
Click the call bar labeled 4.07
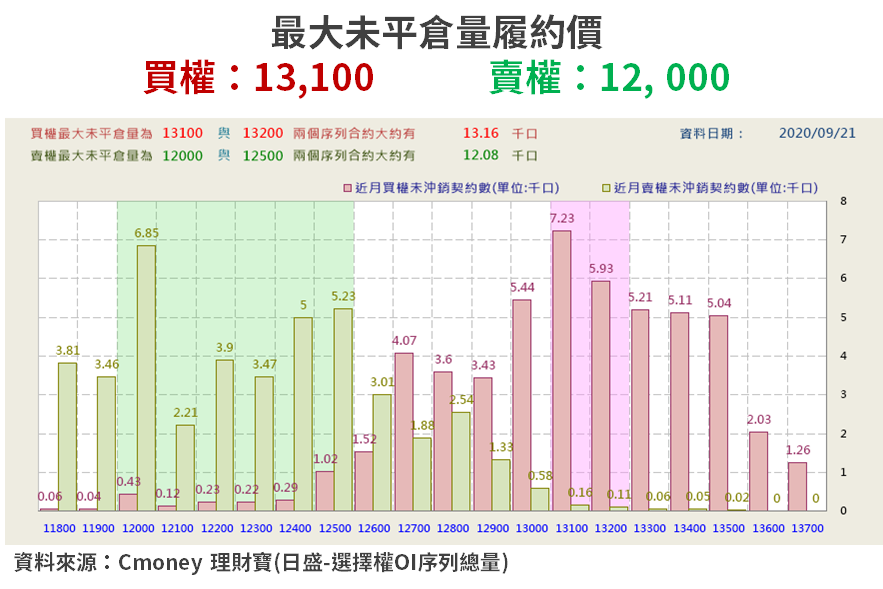point(404,432)
